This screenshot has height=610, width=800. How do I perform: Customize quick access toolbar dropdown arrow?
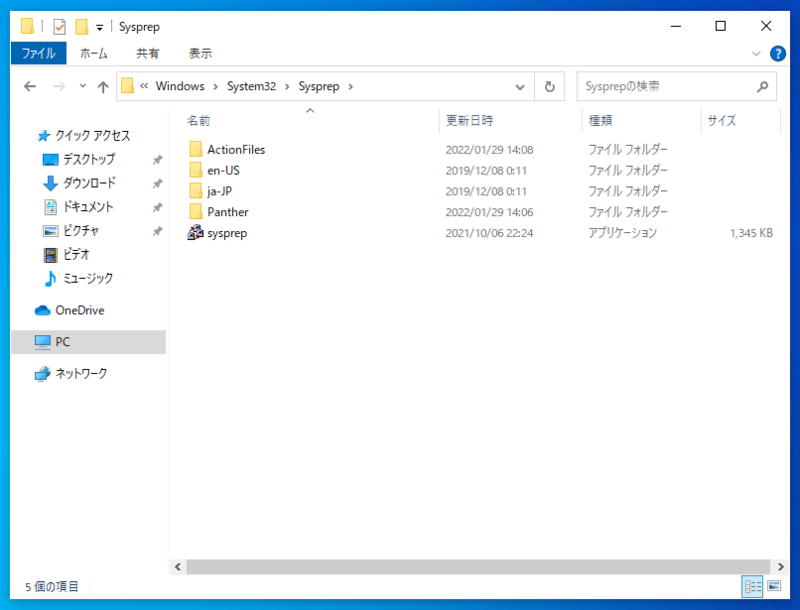pos(99,28)
